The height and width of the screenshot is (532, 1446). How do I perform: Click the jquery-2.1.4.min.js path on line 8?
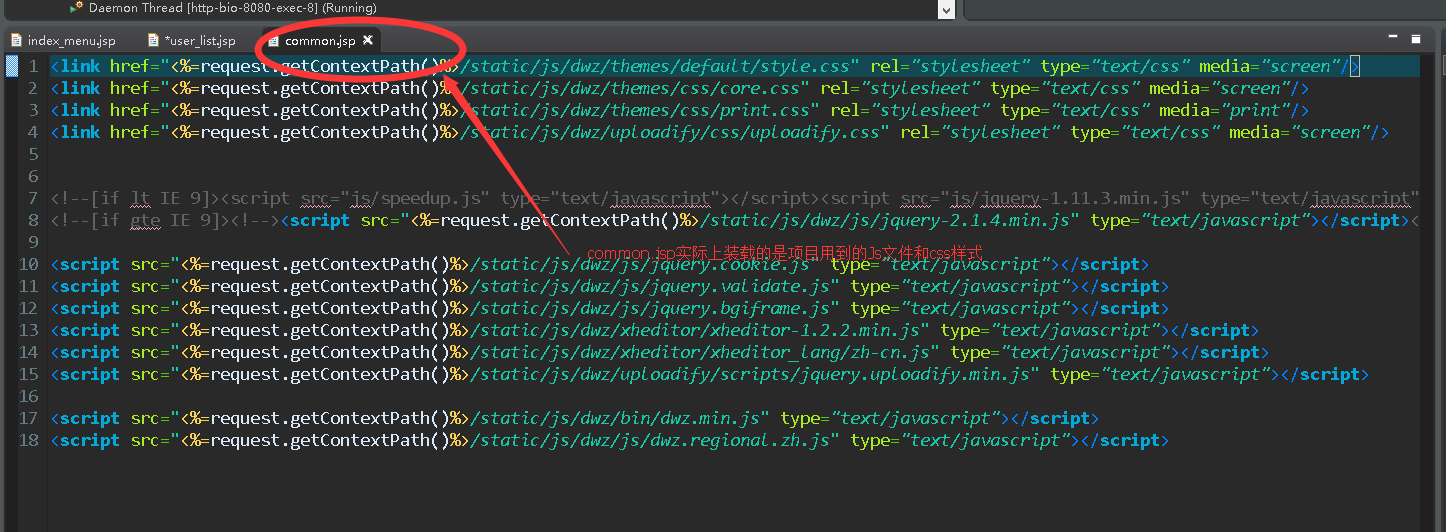pyautogui.click(x=885, y=220)
